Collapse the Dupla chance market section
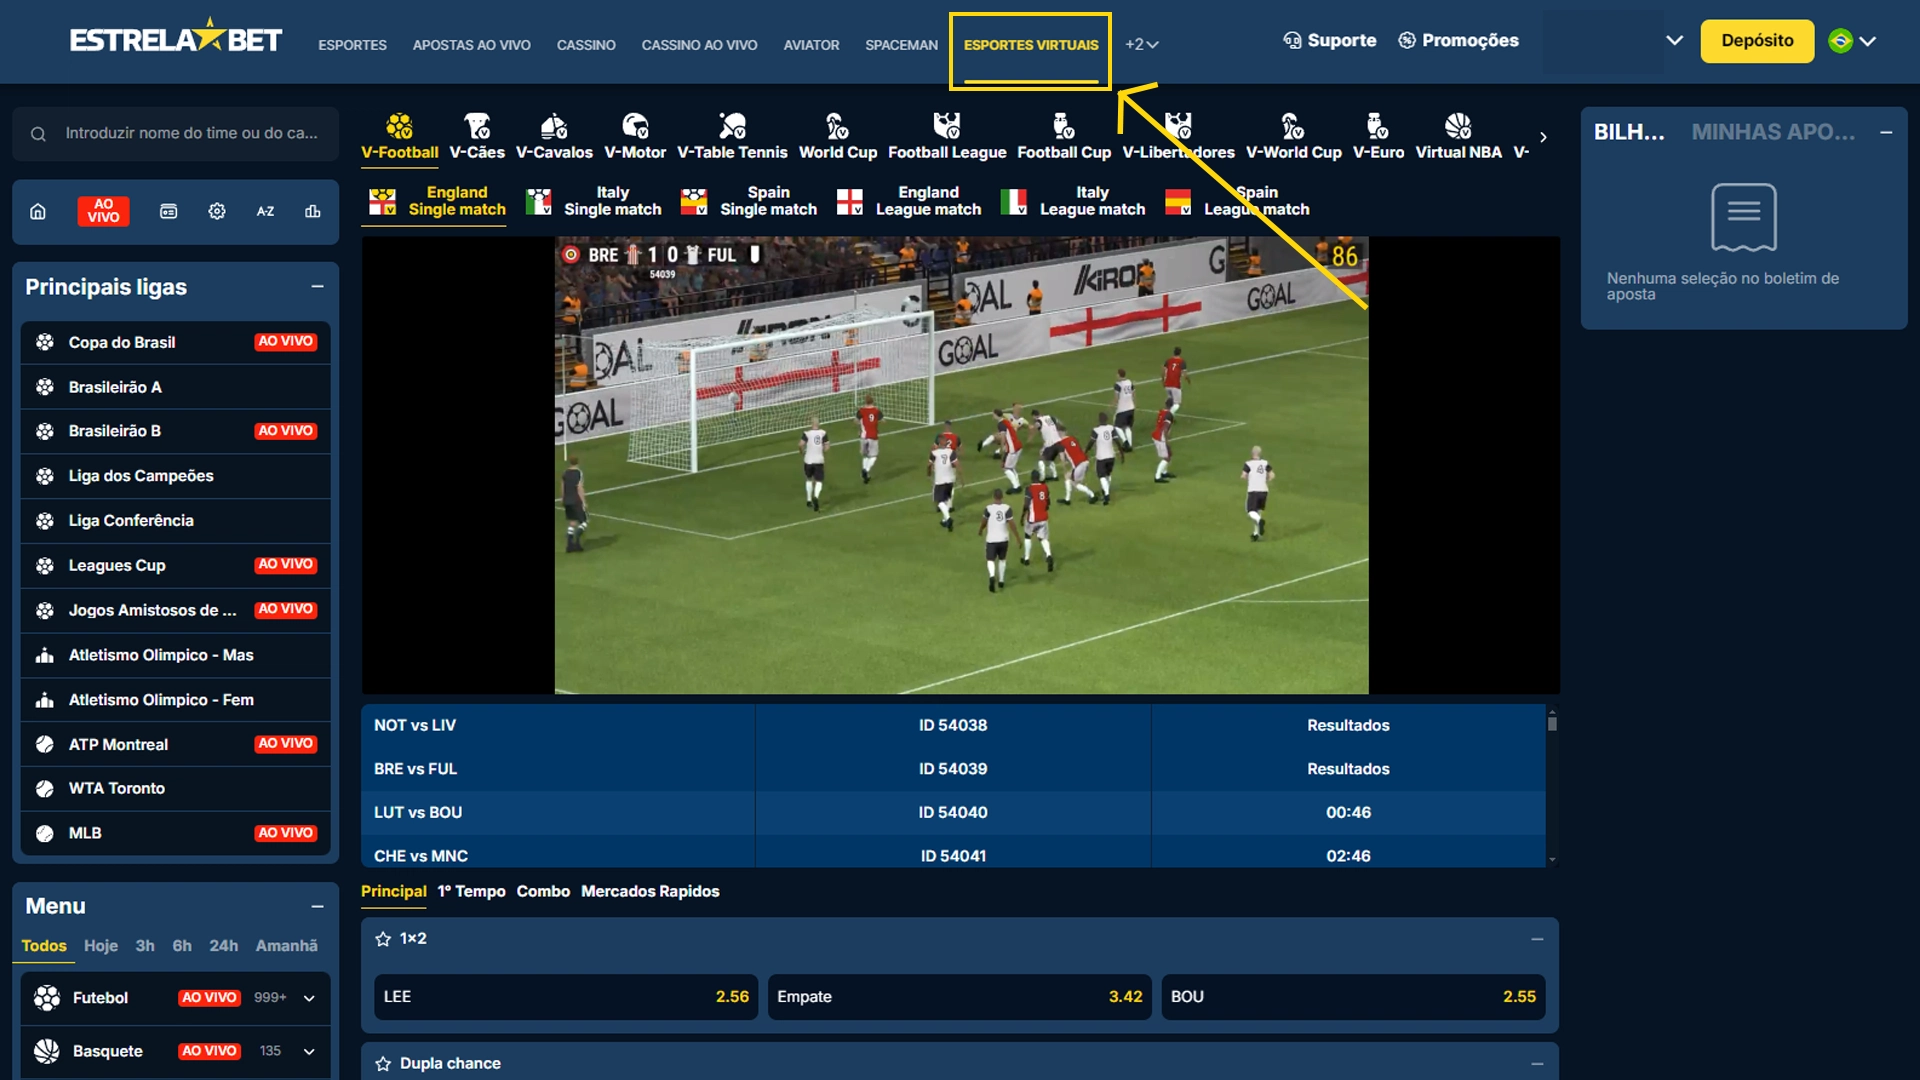 pos(1537,1064)
